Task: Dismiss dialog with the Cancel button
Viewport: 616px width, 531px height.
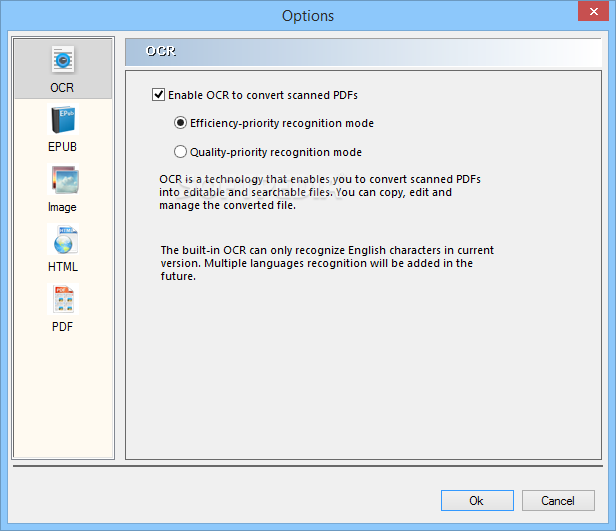Action: point(558,500)
